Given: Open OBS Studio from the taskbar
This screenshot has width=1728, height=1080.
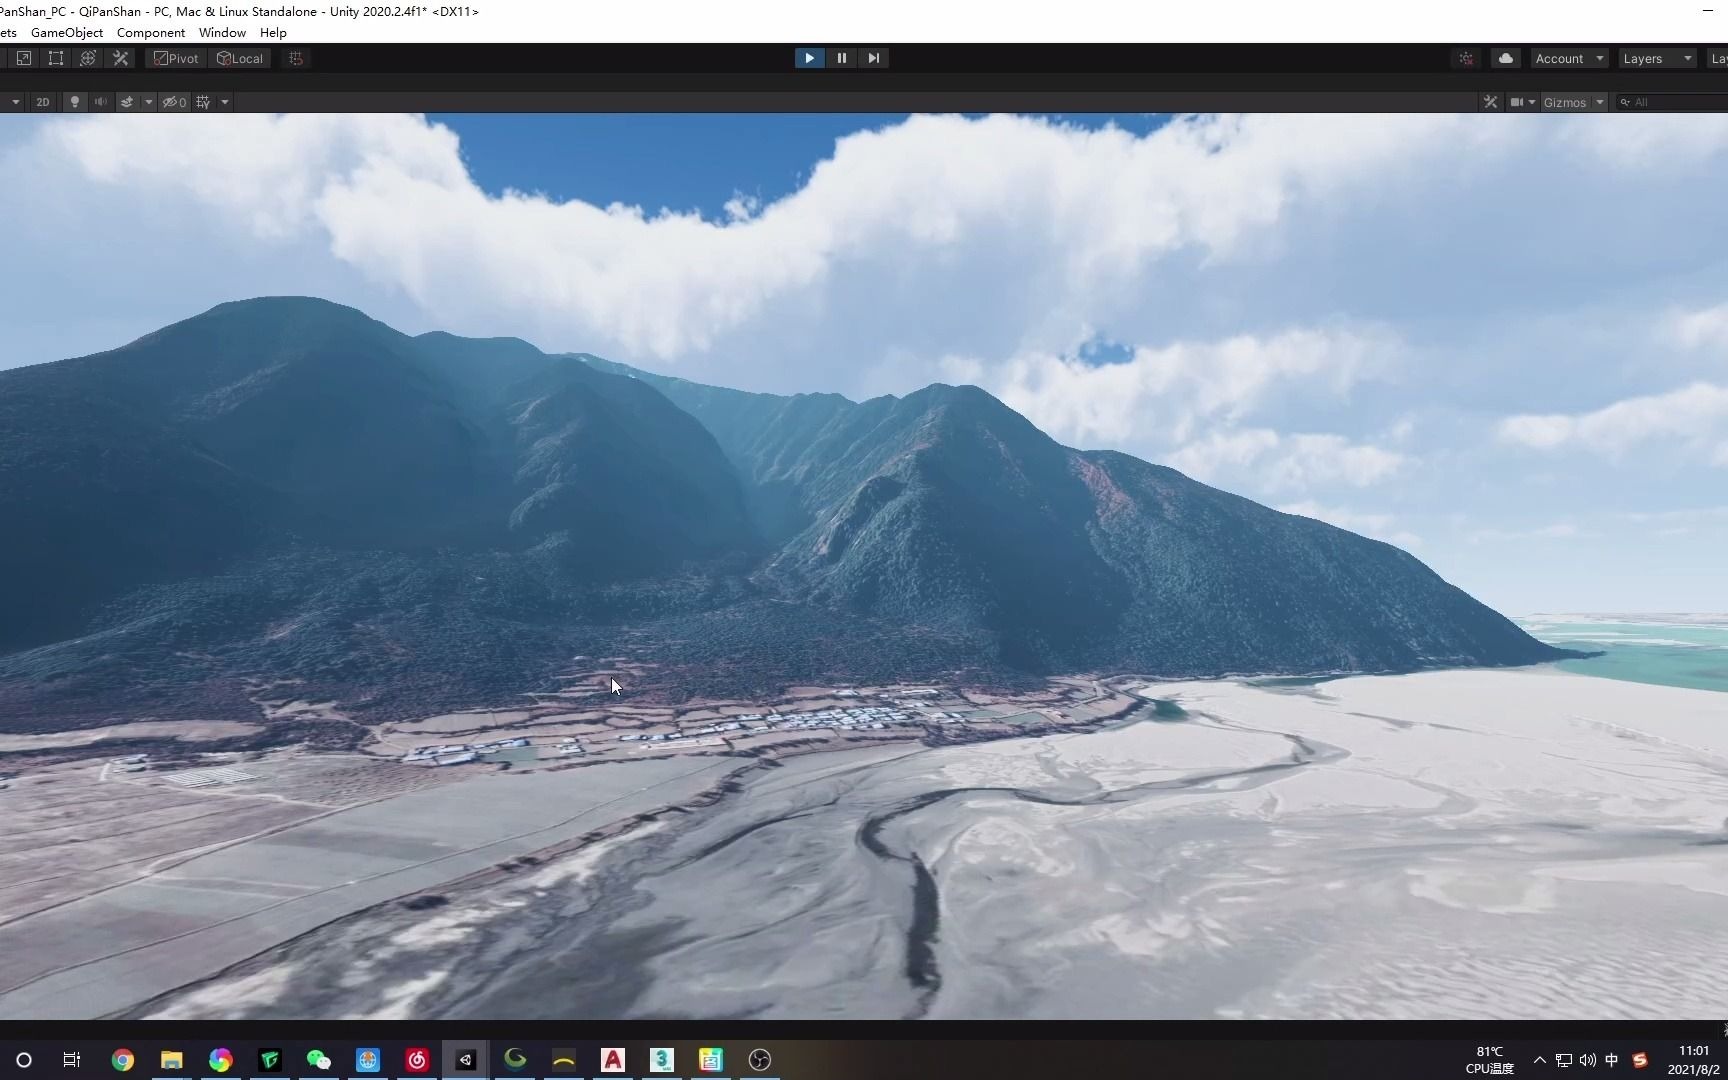Looking at the screenshot, I should (x=759, y=1060).
